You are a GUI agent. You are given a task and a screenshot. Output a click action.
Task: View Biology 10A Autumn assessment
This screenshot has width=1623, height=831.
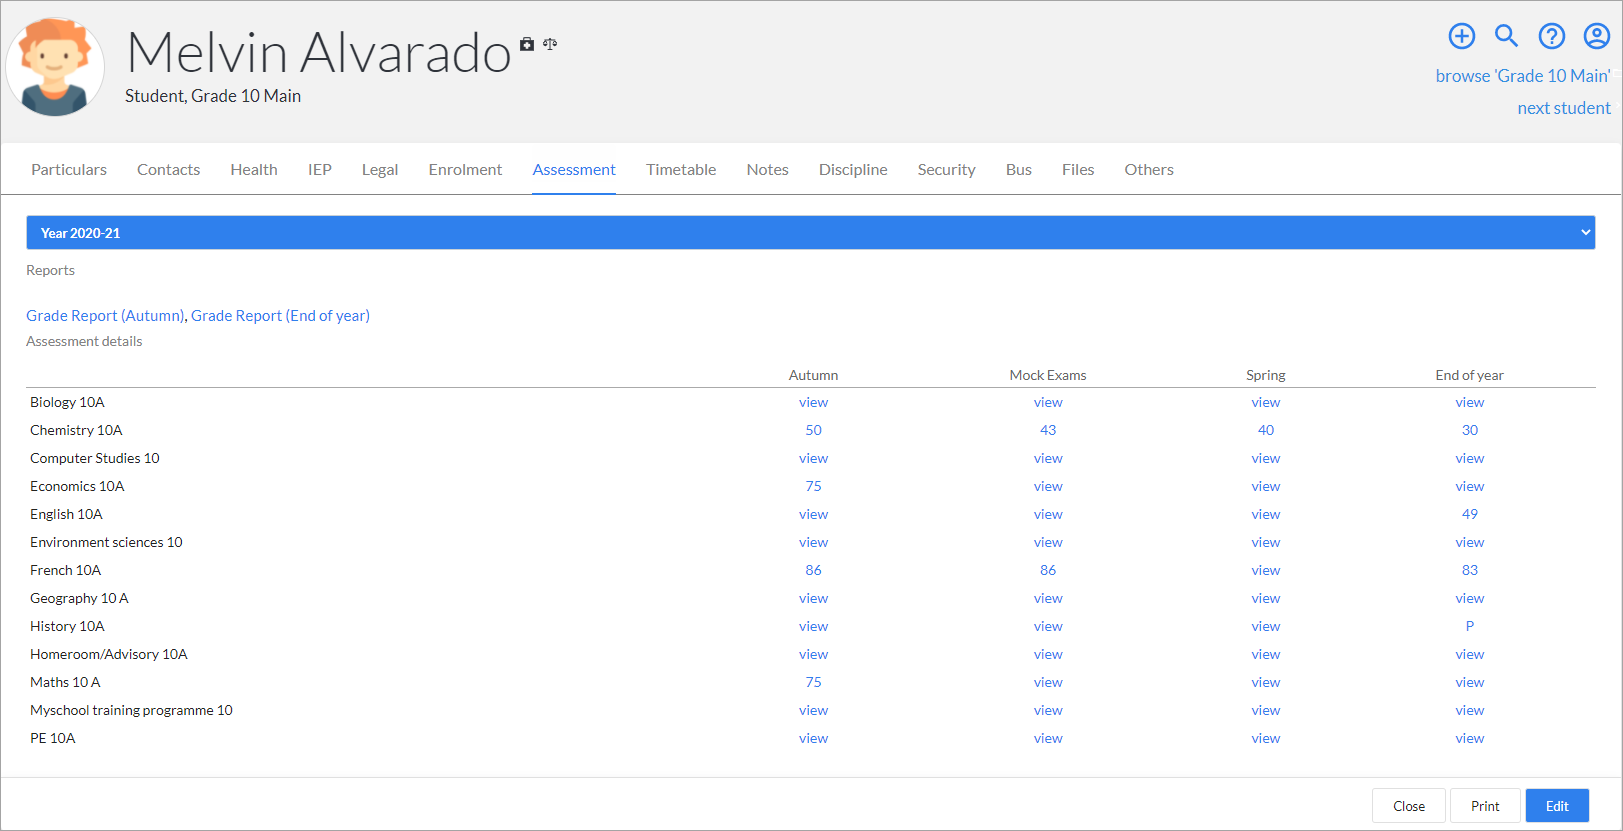[x=813, y=402]
